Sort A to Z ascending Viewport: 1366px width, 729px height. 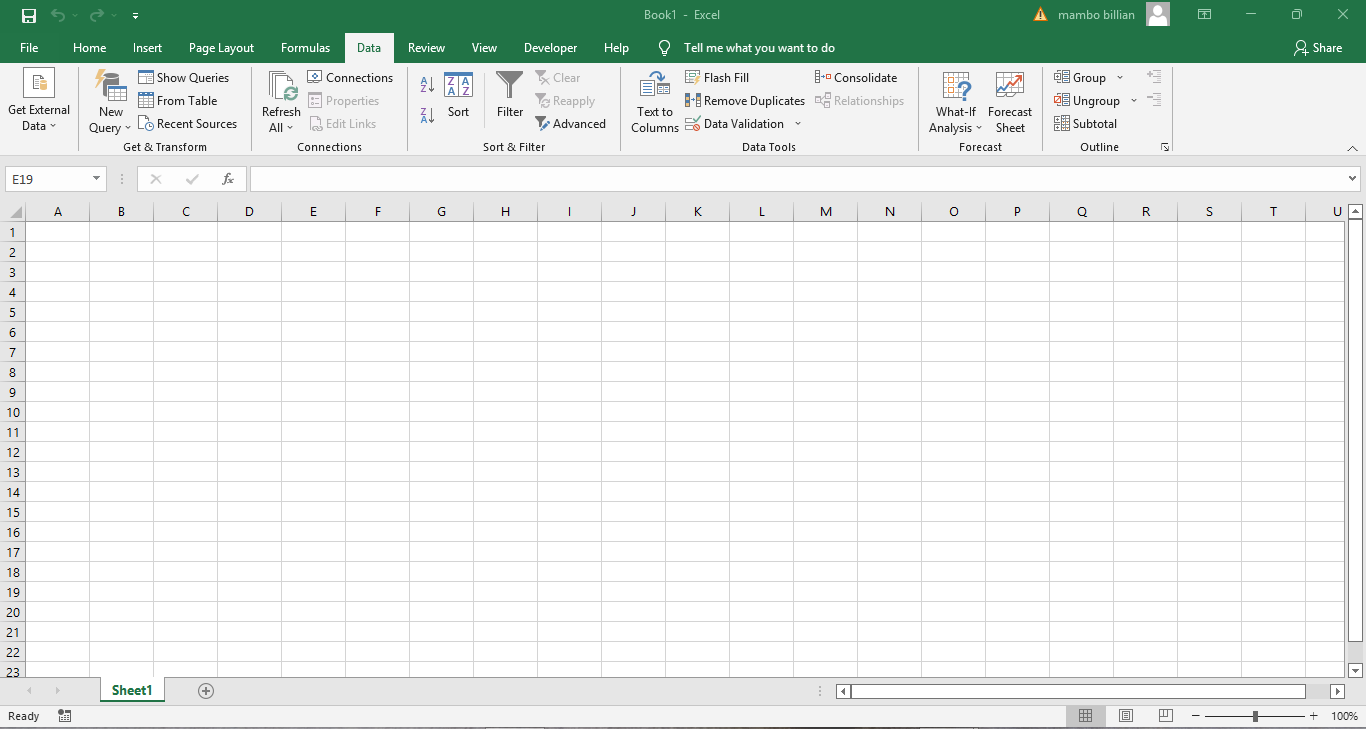[427, 86]
